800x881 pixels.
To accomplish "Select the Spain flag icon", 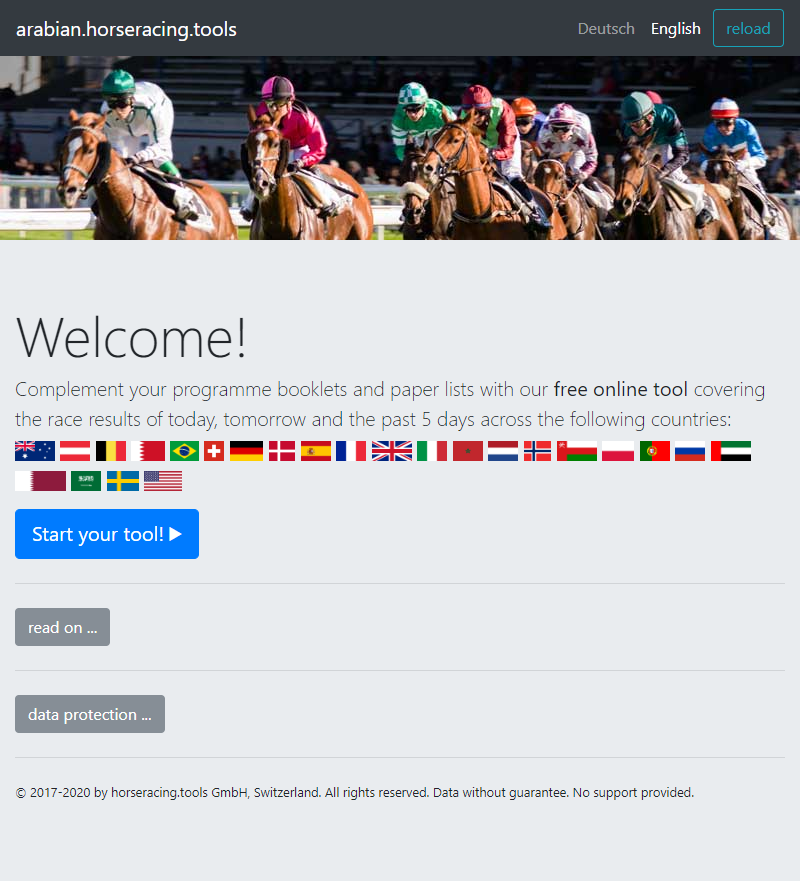I will [x=315, y=451].
